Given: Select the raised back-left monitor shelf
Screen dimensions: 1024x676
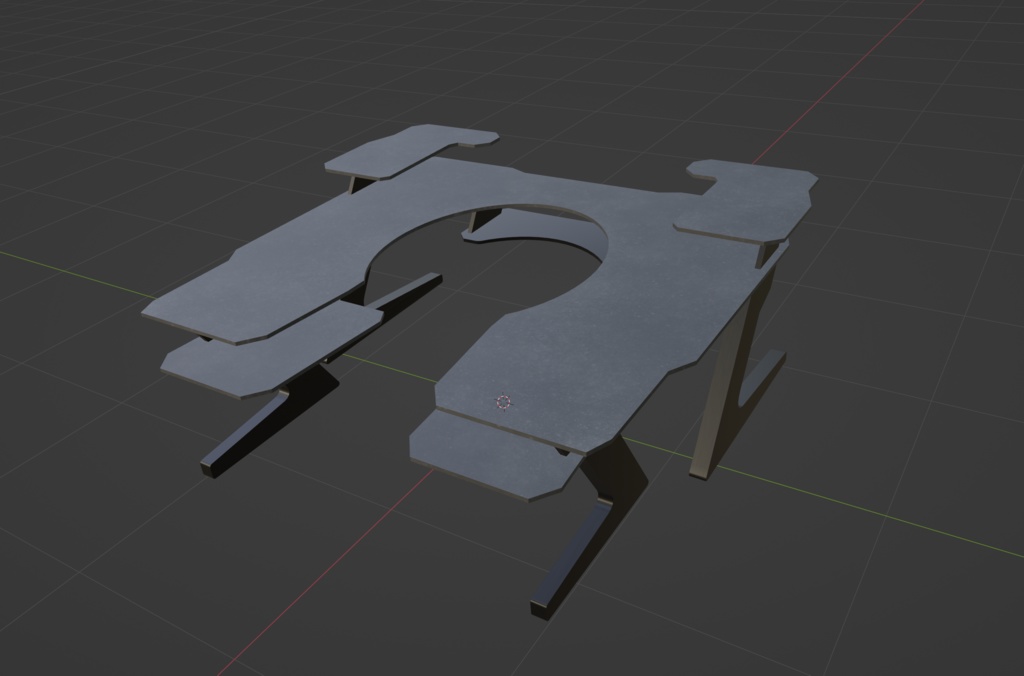Looking at the screenshot, I should tap(411, 152).
